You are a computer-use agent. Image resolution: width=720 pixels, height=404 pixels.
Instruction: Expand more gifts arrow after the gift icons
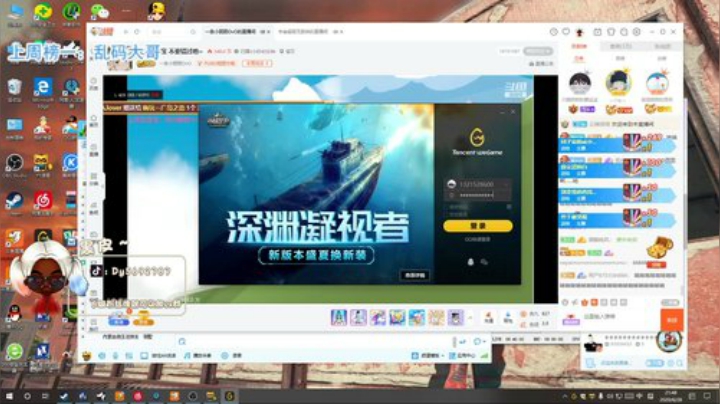tap(470, 317)
